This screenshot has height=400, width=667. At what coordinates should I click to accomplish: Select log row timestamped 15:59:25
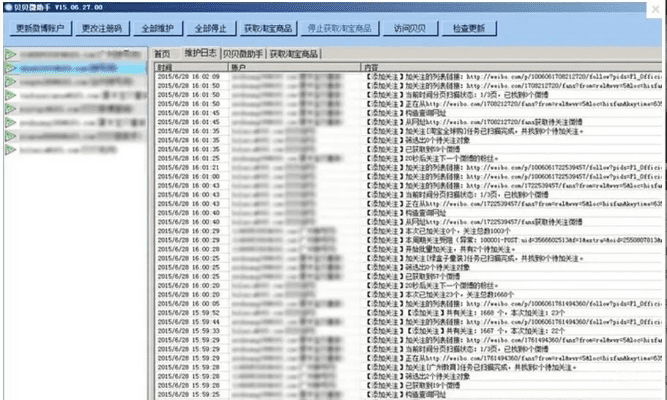(408, 395)
